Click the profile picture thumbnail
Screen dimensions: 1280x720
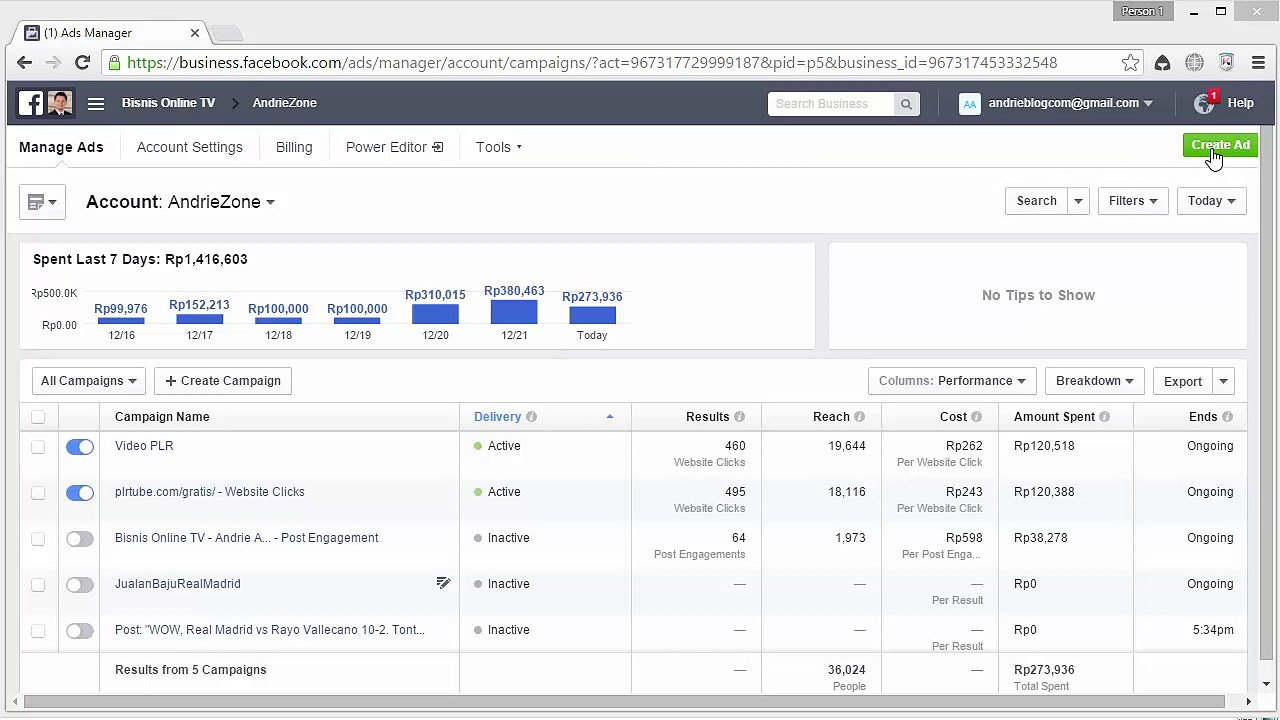[x=59, y=103]
